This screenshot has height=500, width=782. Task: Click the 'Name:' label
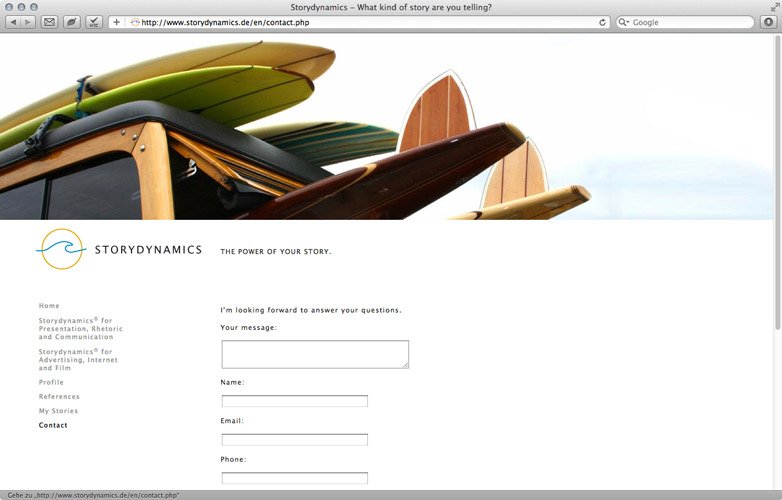pos(232,382)
